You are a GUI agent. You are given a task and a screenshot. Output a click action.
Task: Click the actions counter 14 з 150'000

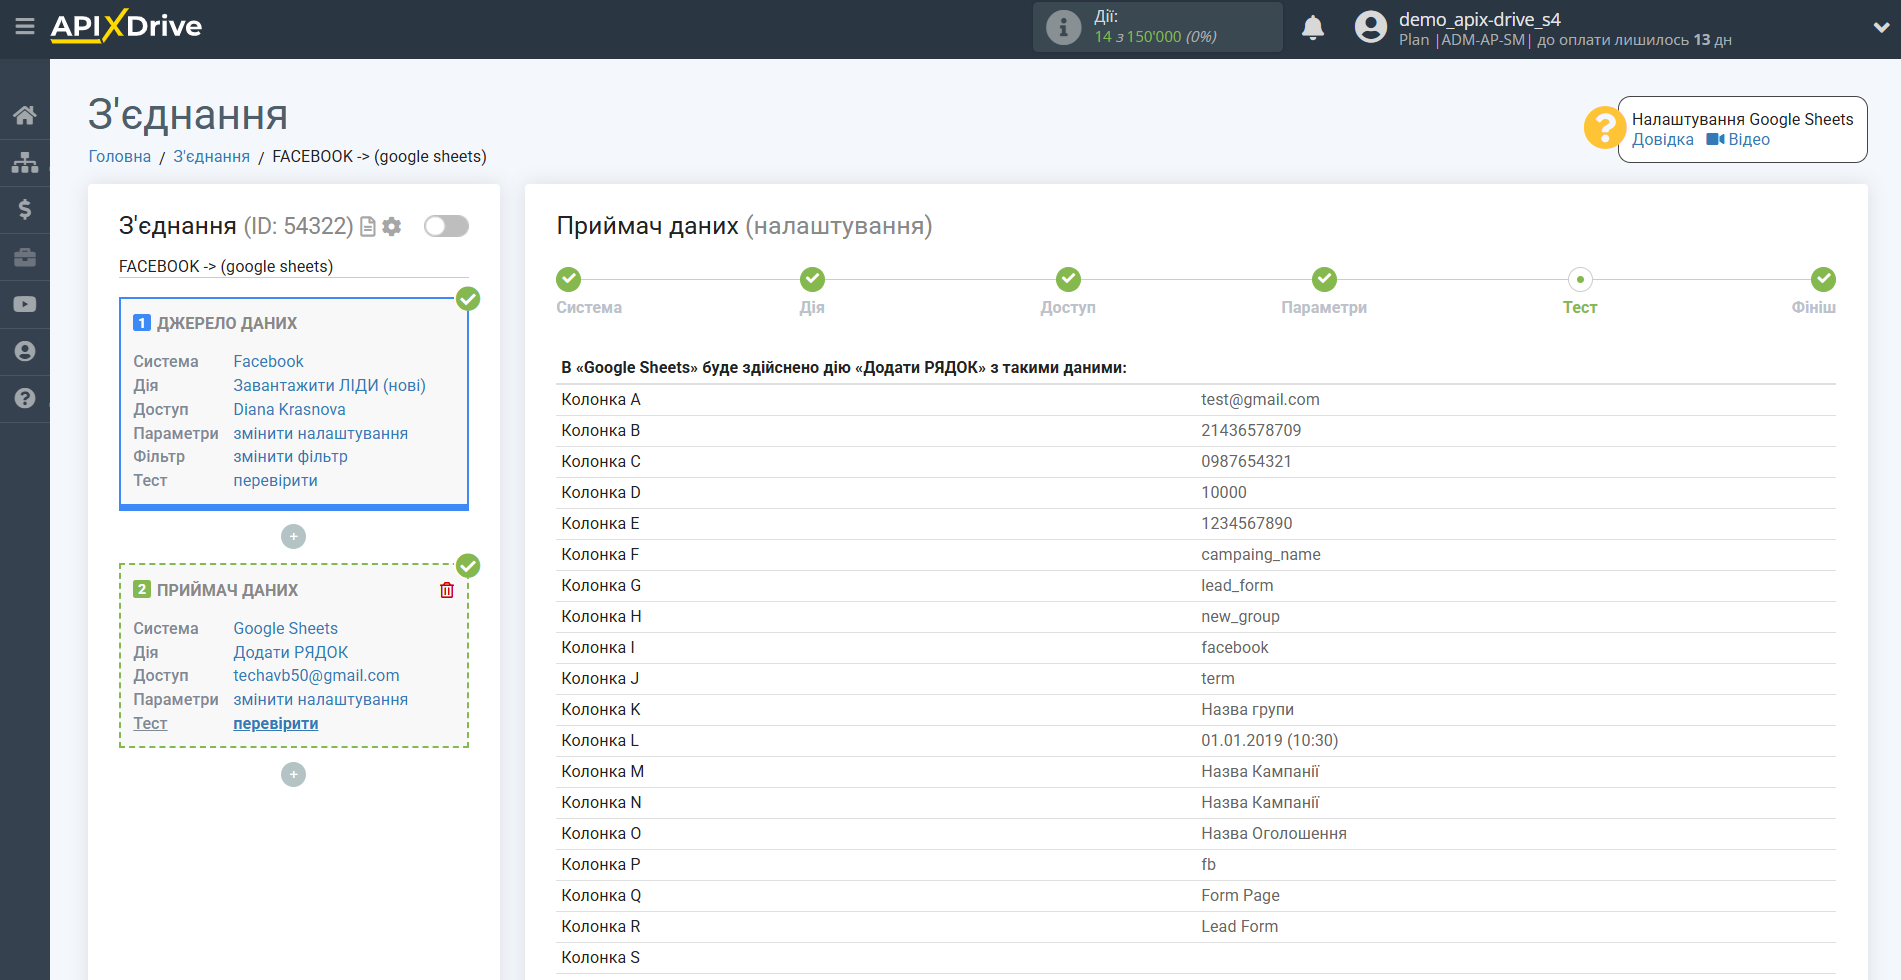[x=1155, y=37]
